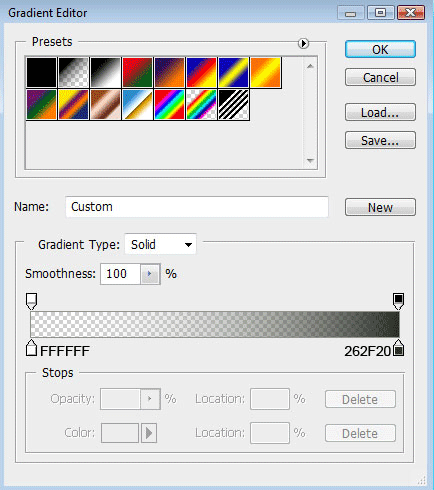
Task: Select the rainbow spectrum gradient preset
Action: click(169, 105)
